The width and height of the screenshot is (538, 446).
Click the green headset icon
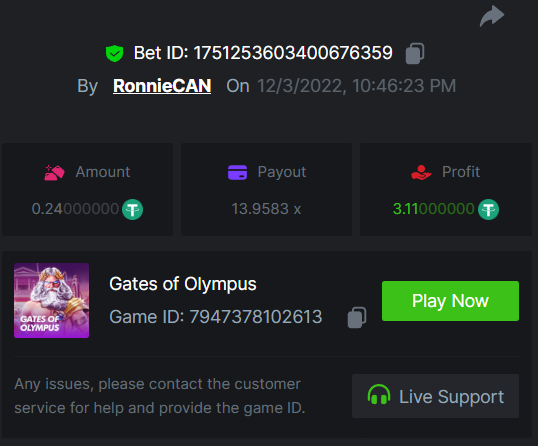click(379, 395)
